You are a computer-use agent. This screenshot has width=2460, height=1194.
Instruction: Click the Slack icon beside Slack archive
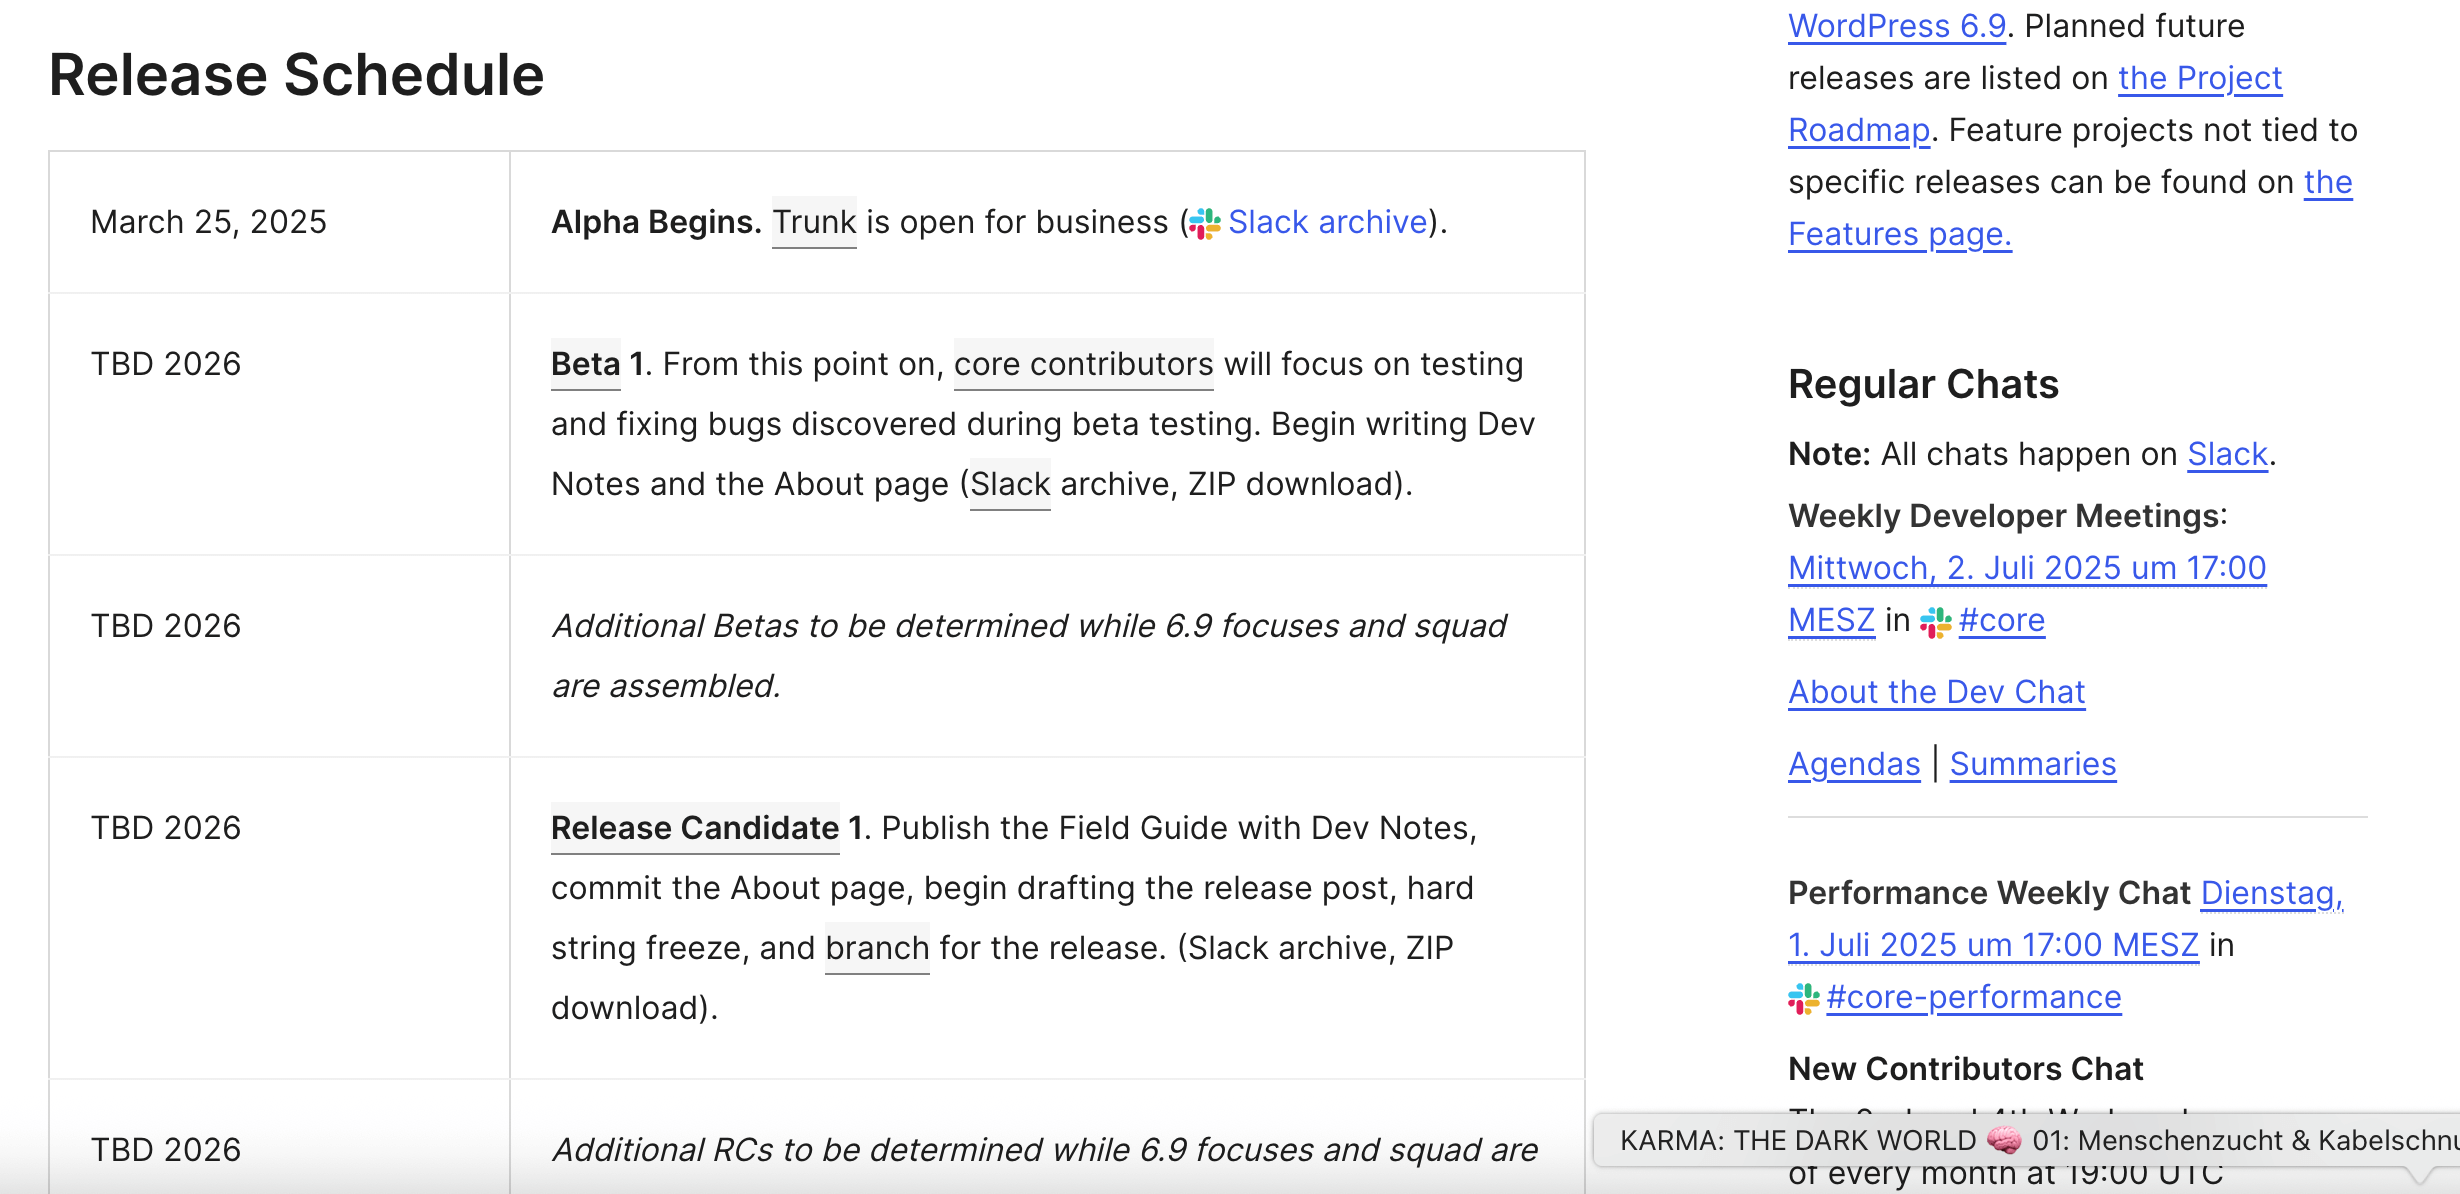point(1205,223)
